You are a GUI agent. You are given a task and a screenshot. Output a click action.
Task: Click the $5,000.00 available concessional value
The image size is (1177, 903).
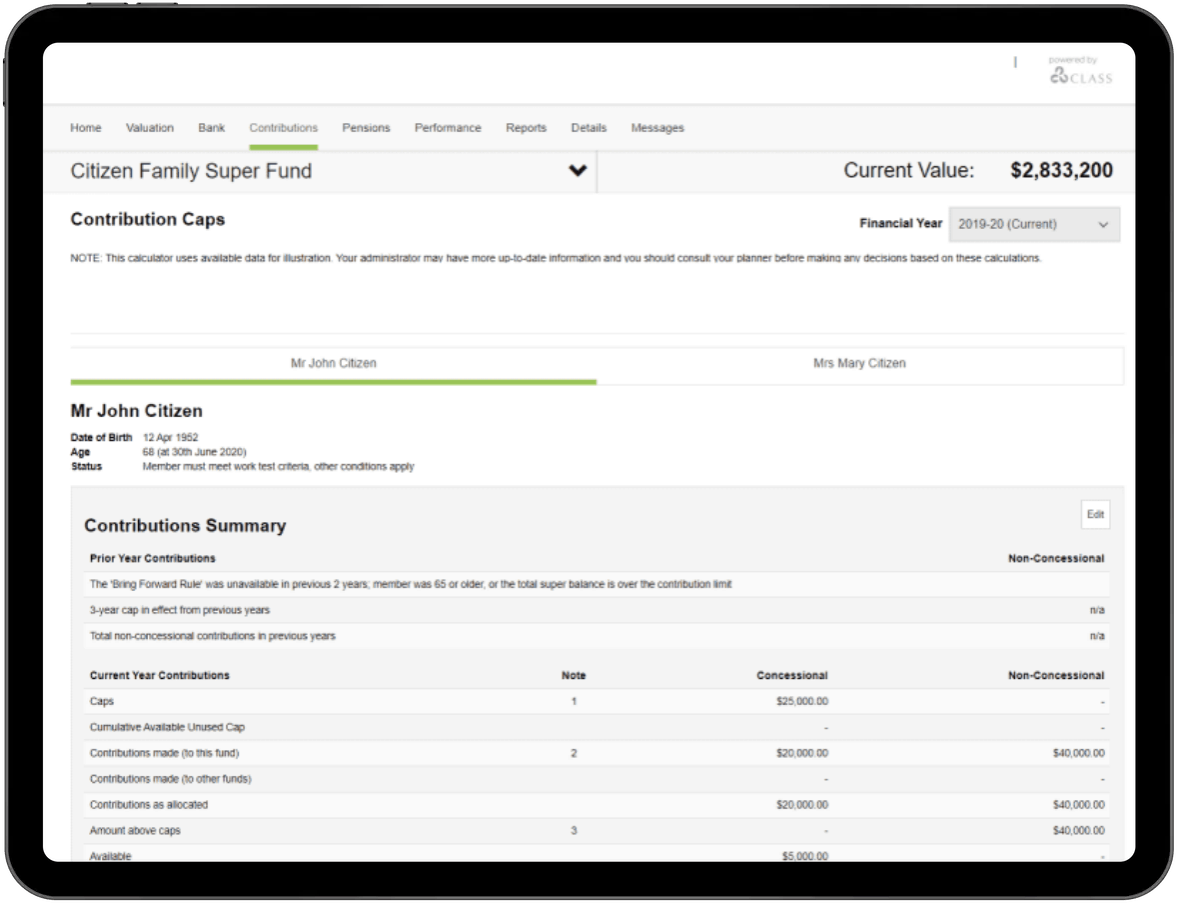point(805,856)
